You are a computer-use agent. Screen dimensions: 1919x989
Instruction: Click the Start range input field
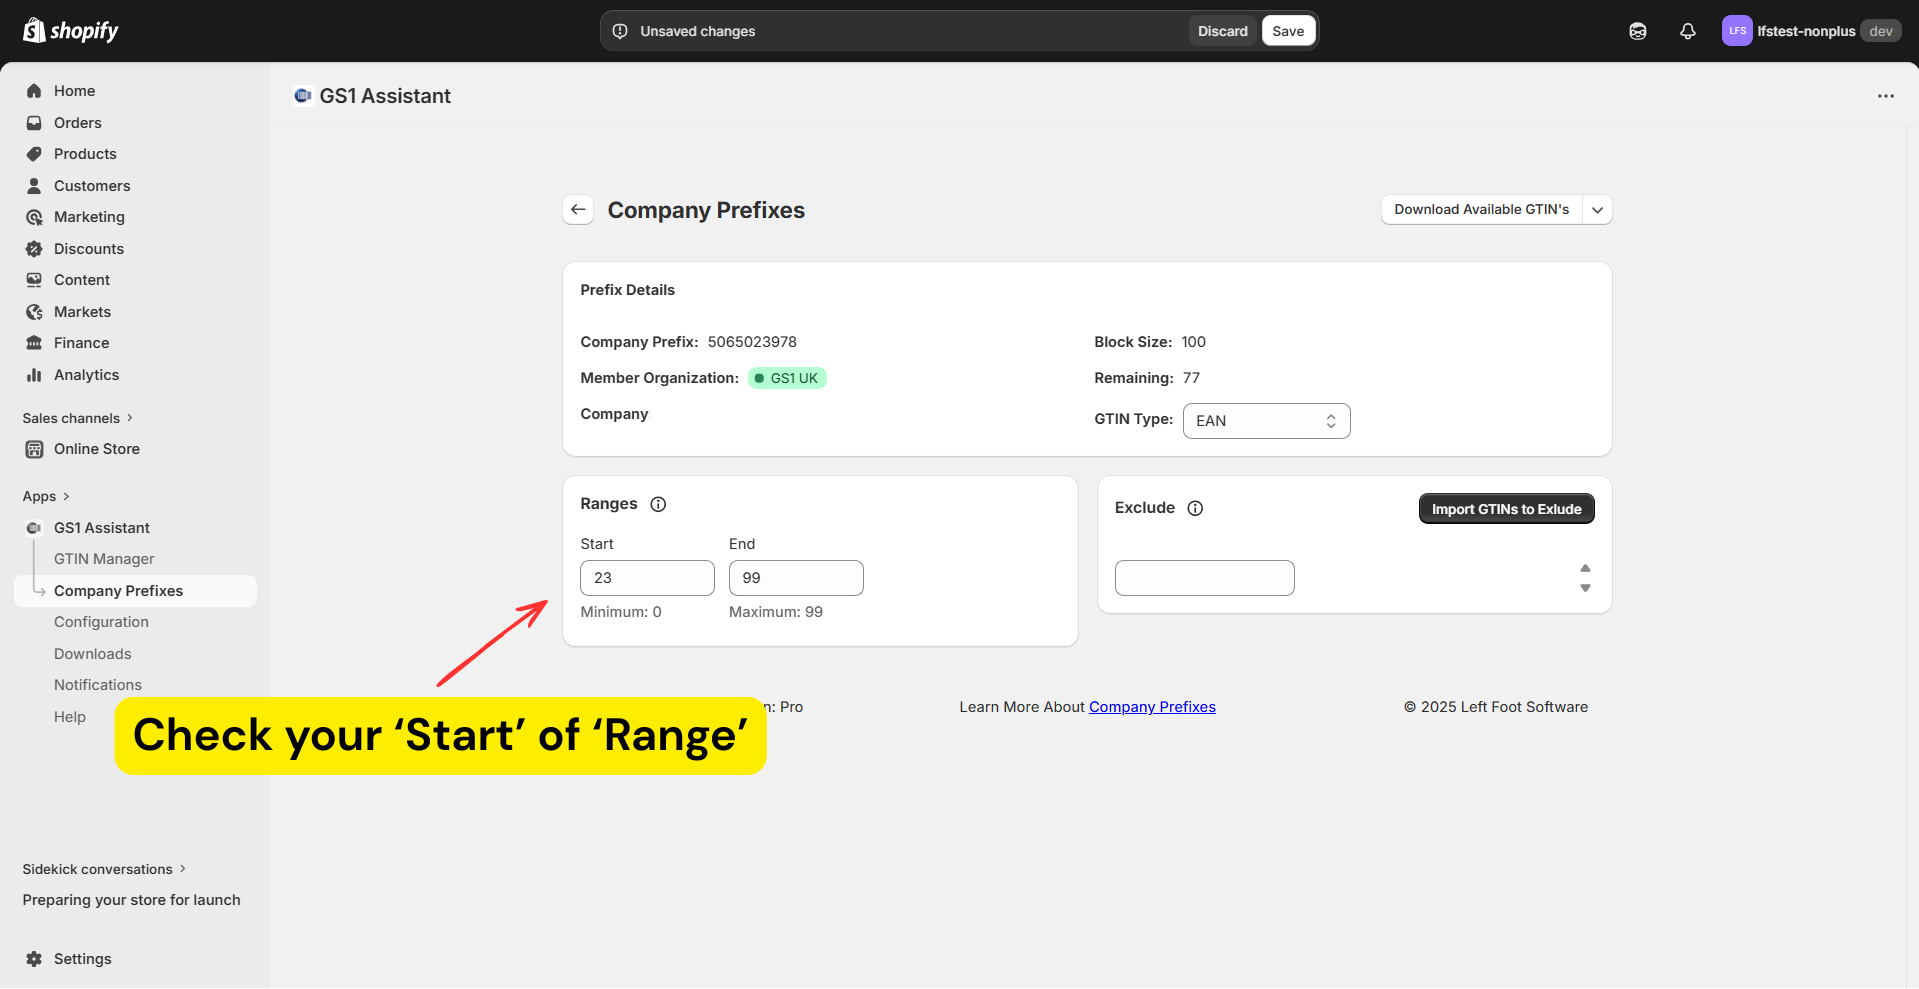click(647, 578)
